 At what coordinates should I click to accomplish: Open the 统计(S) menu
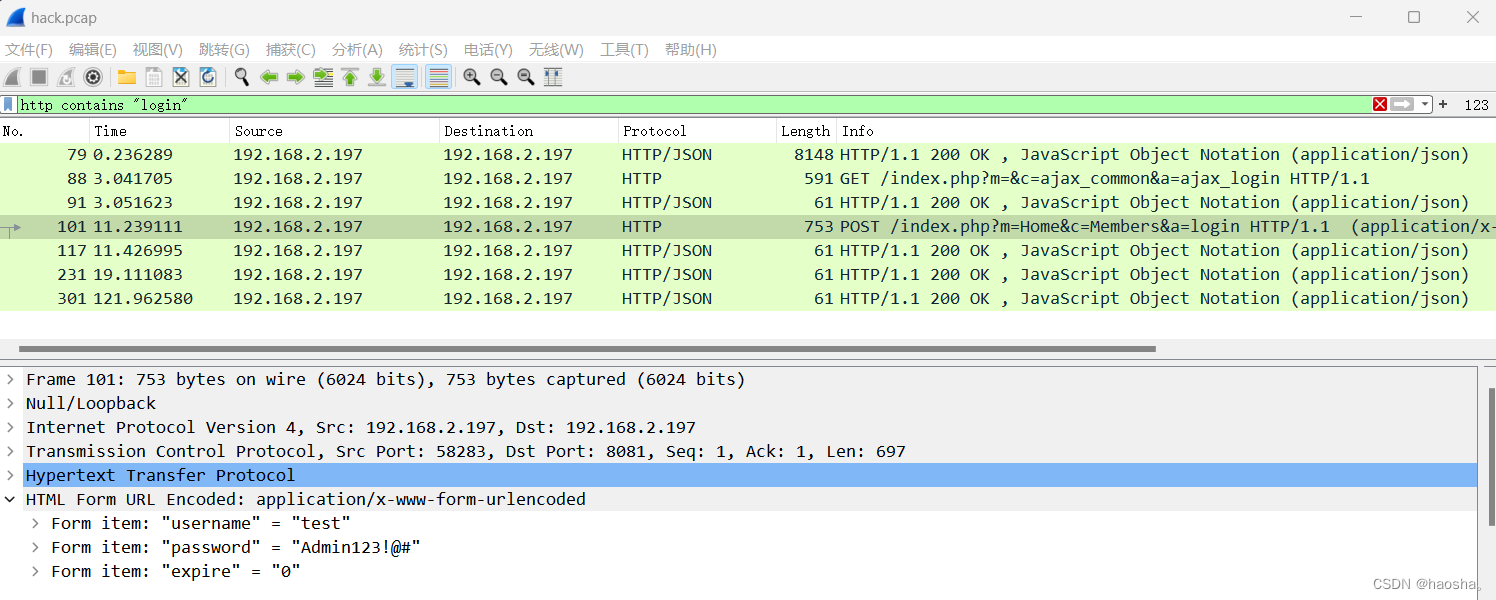coord(422,49)
